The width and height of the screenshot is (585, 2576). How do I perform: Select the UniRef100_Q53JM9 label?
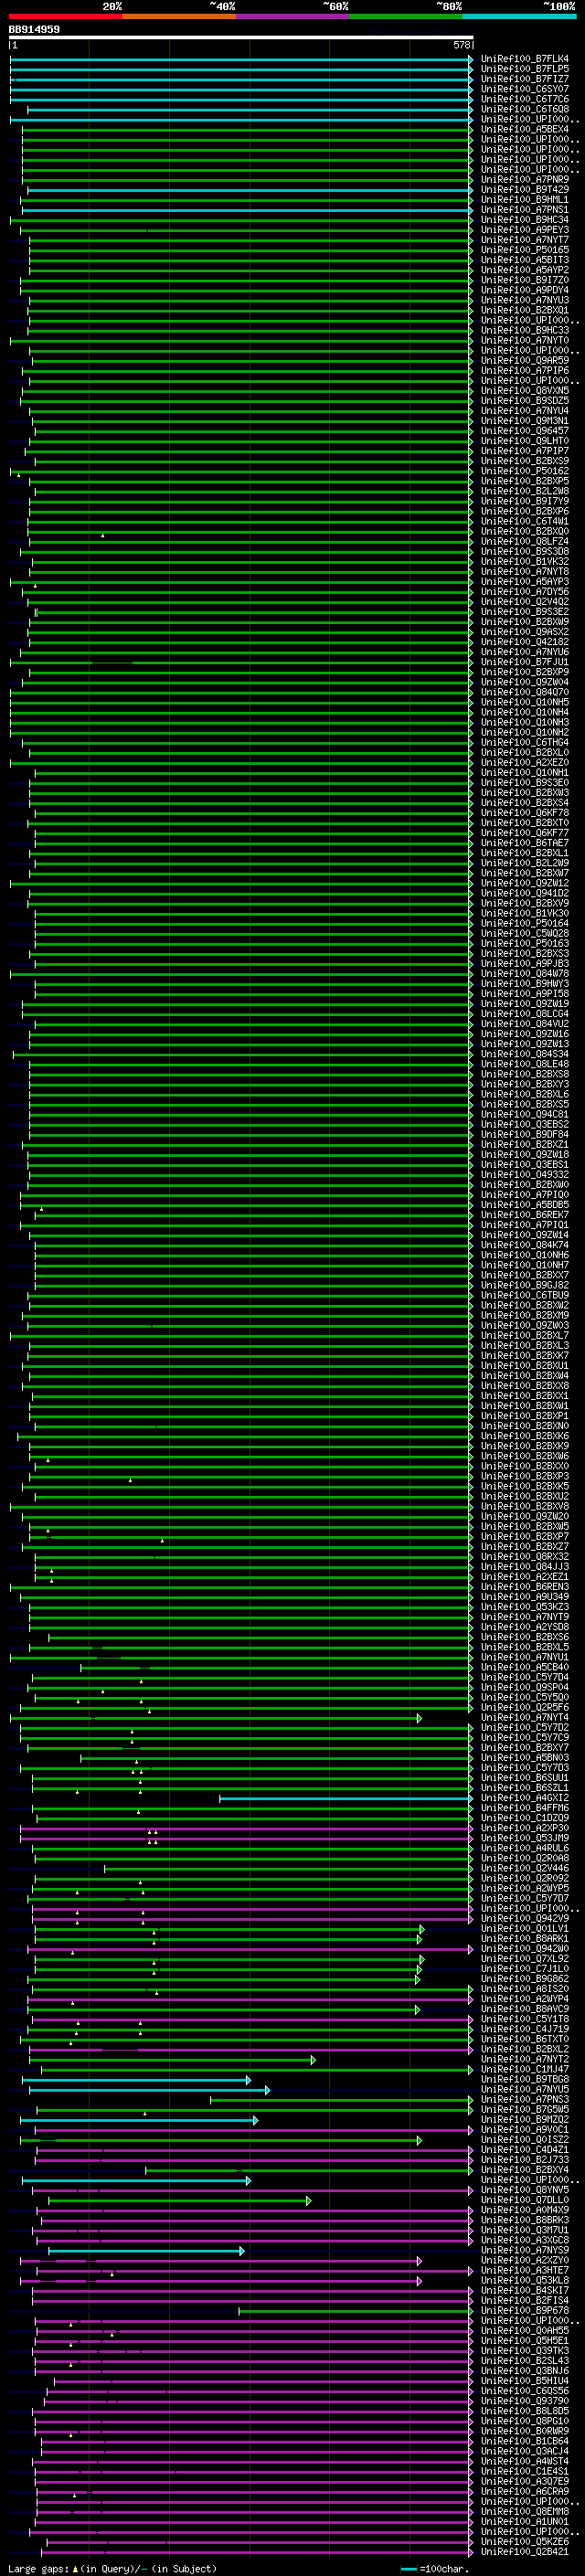(x=525, y=1838)
